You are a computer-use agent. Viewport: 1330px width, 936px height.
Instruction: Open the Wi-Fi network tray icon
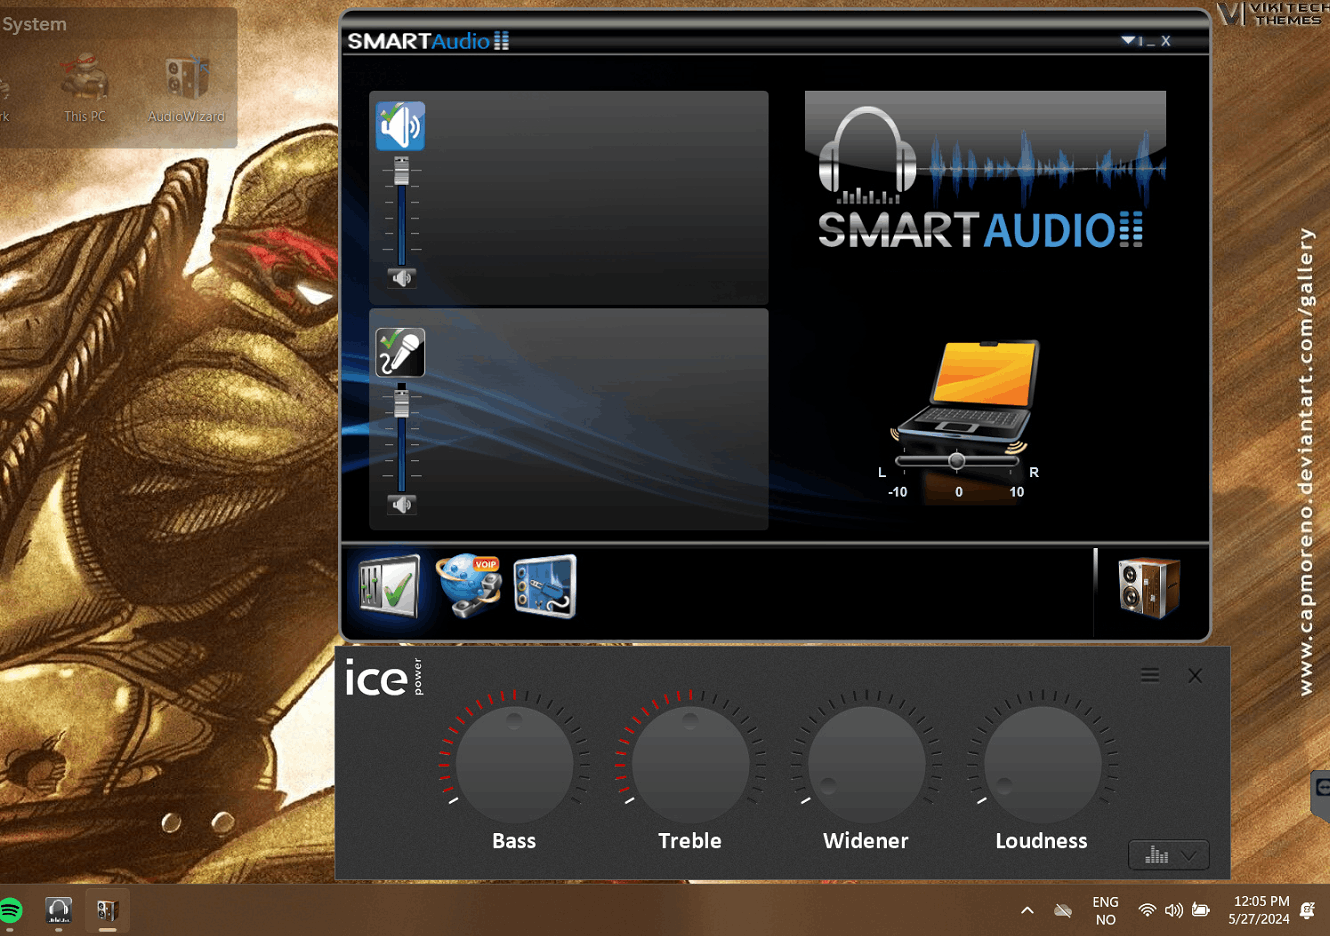[x=1147, y=910]
